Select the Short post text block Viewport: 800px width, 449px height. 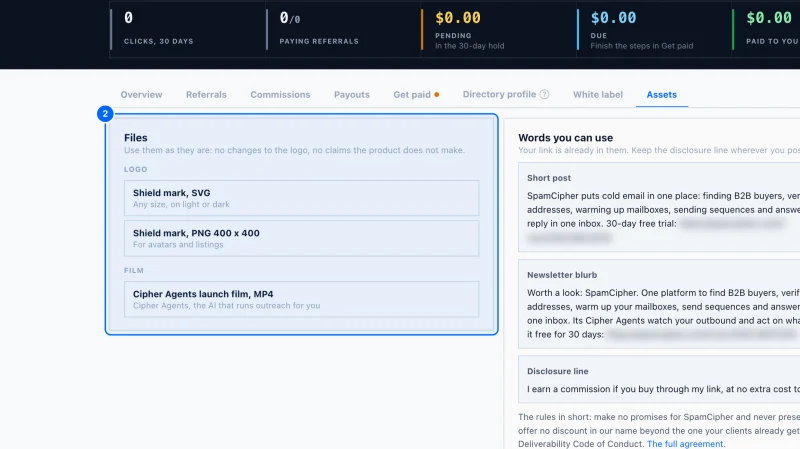pos(659,207)
